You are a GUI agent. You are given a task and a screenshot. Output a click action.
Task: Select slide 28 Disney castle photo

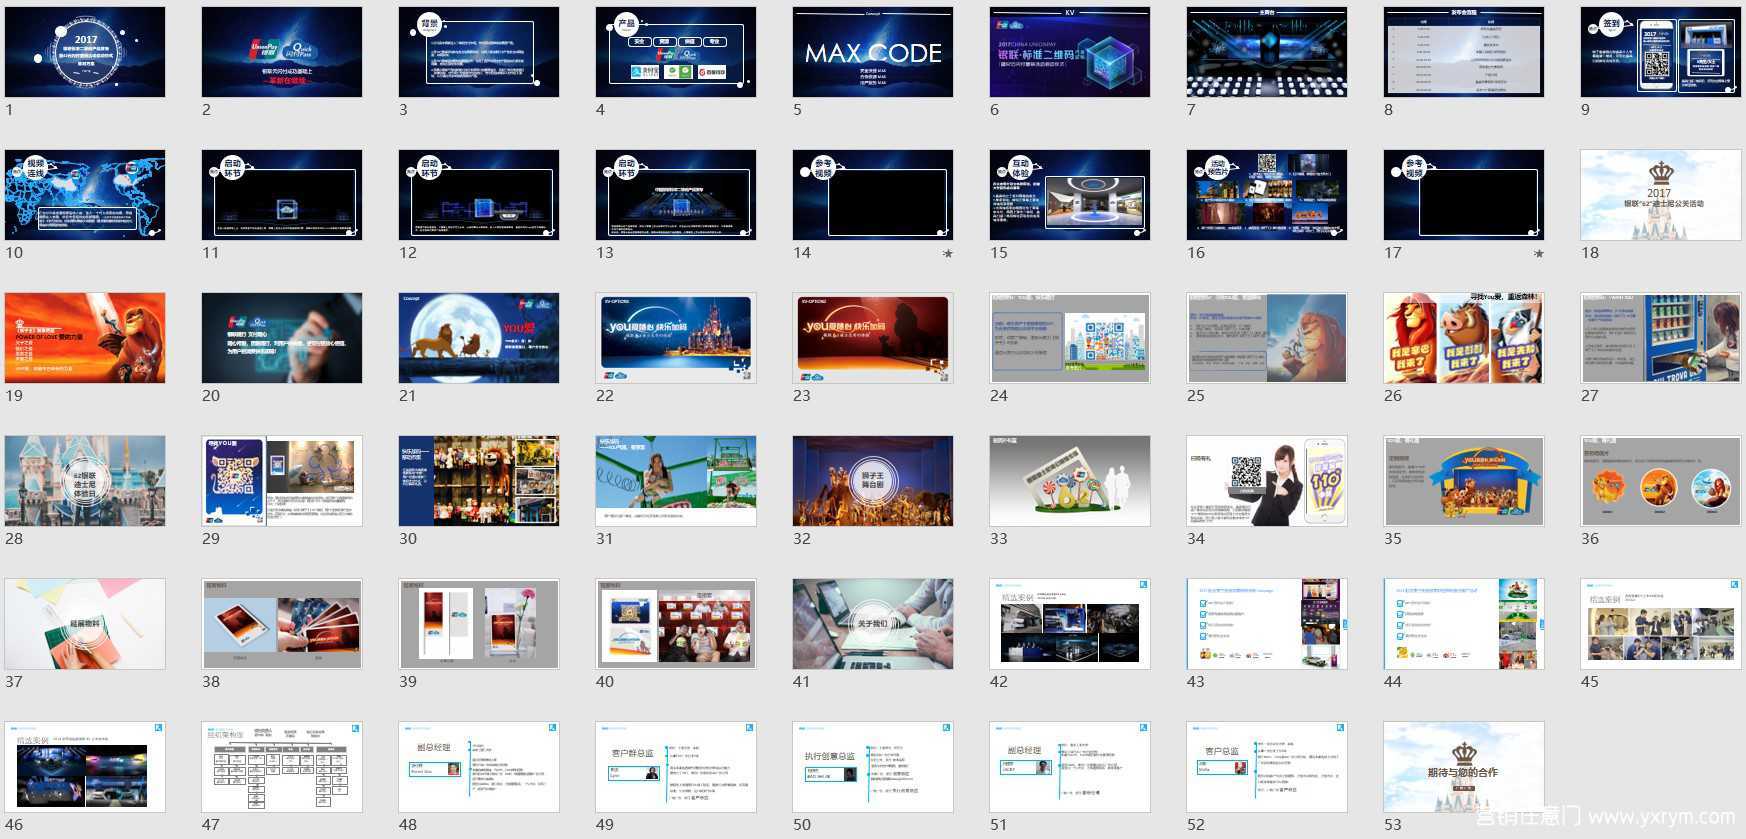point(85,481)
